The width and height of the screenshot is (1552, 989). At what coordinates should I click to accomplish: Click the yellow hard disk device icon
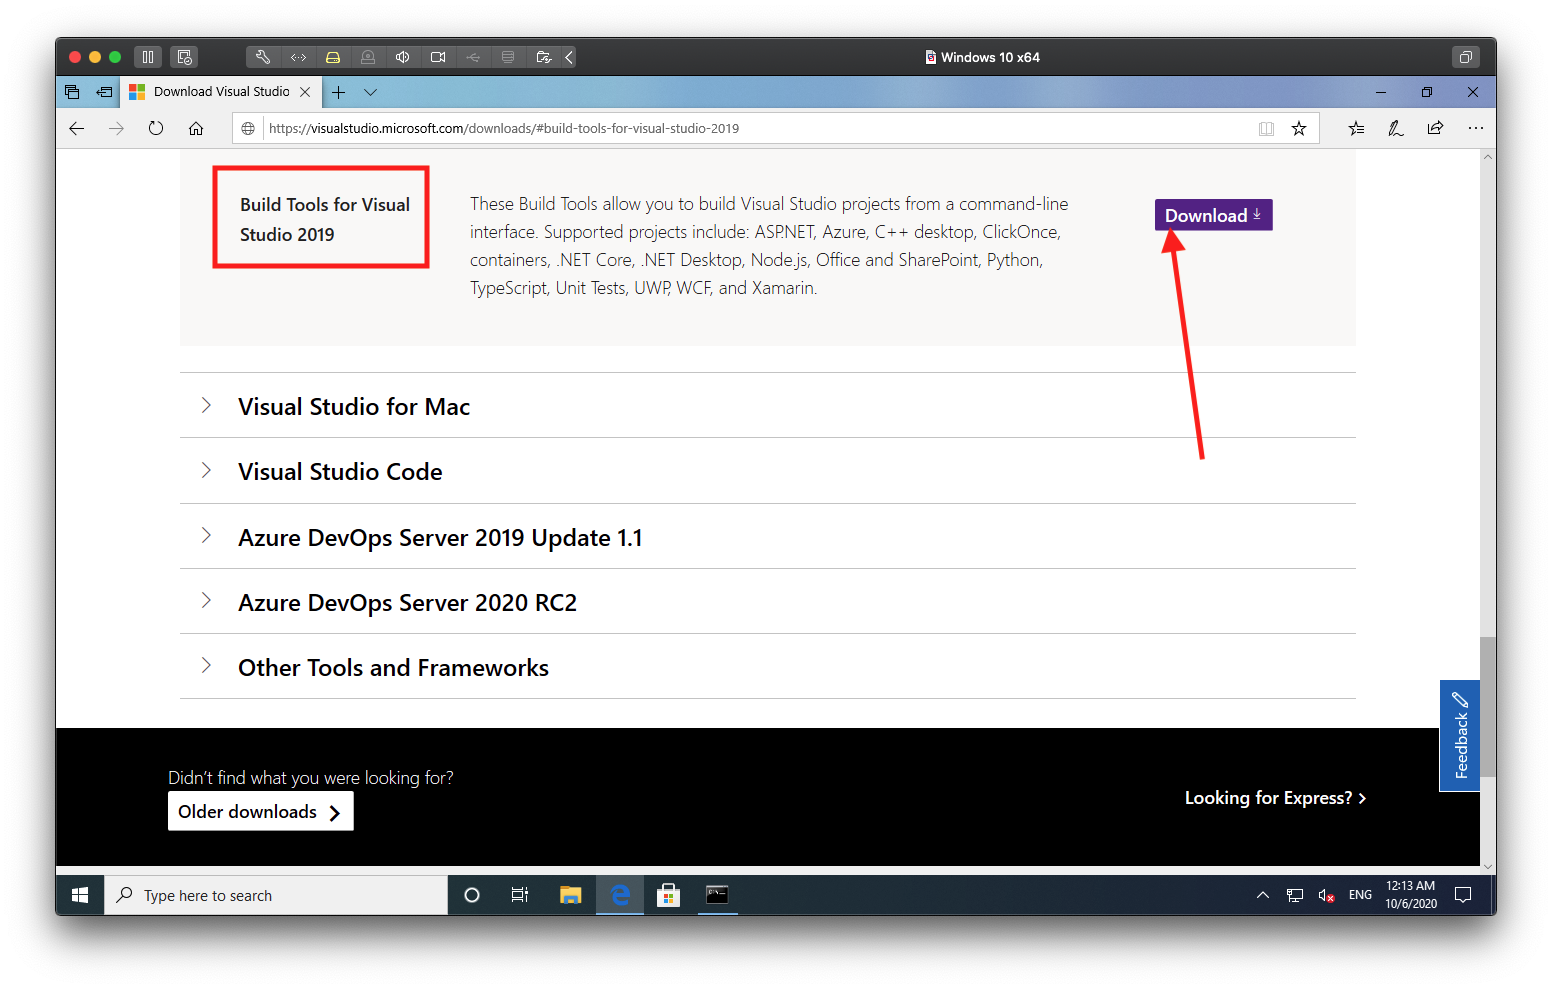pos(333,57)
